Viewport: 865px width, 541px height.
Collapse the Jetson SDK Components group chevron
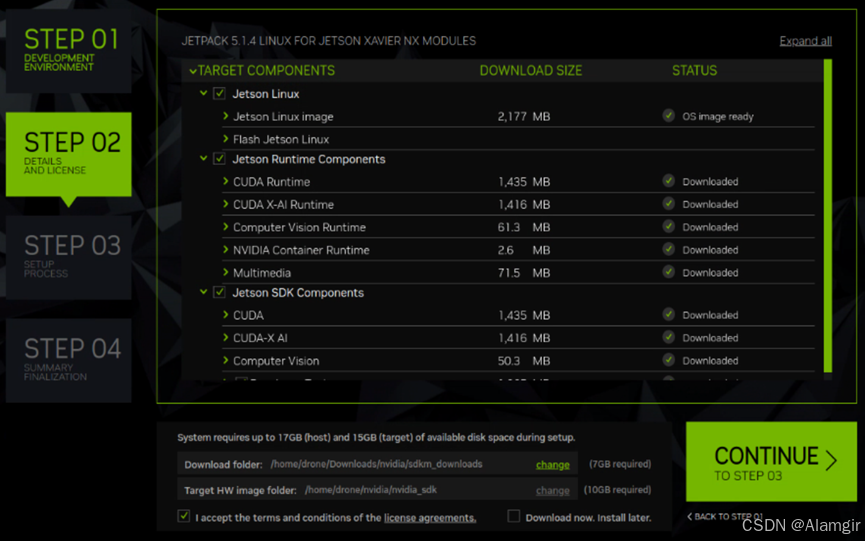pyautogui.click(x=203, y=292)
